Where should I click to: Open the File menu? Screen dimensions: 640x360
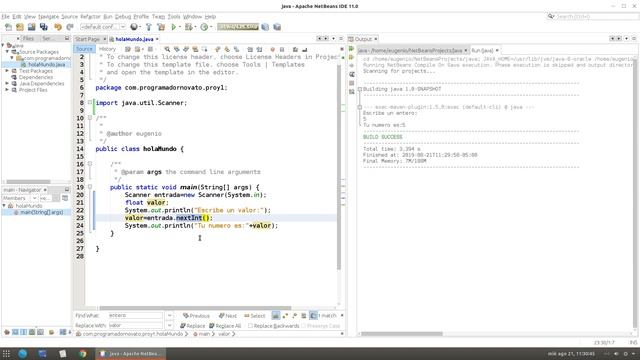coord(5,17)
